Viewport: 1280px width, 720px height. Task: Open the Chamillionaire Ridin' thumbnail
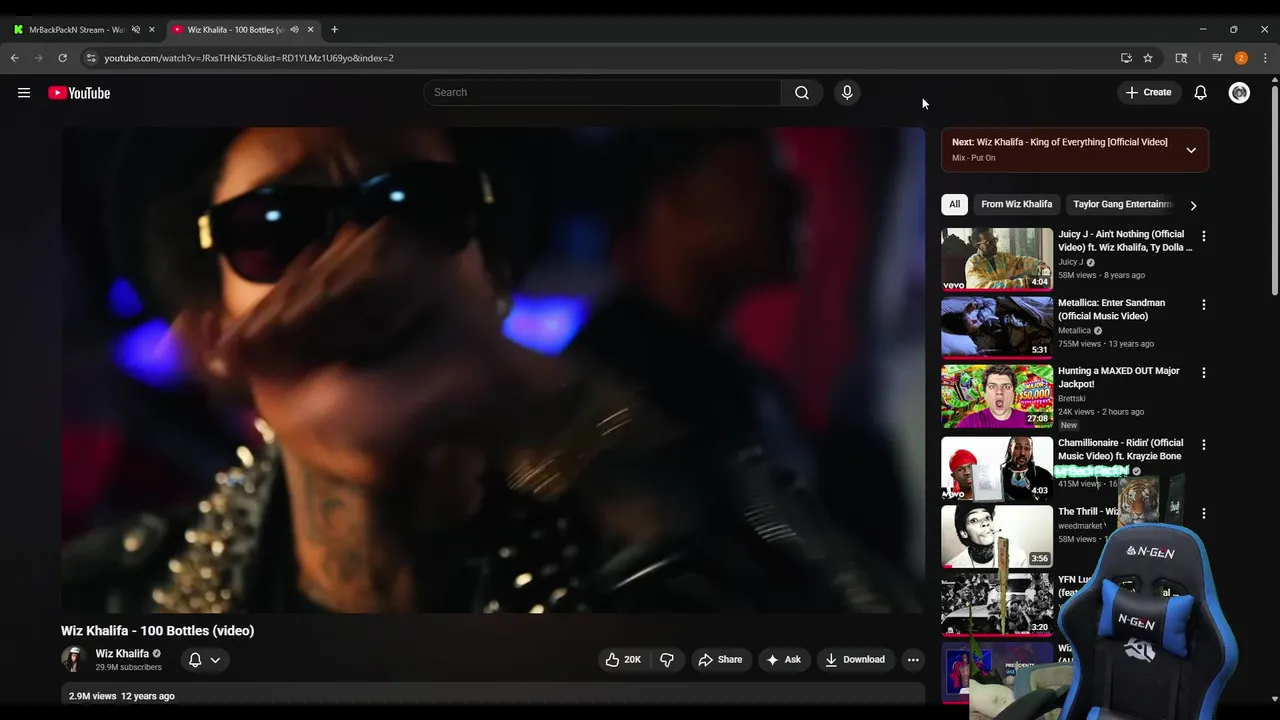[997, 468]
